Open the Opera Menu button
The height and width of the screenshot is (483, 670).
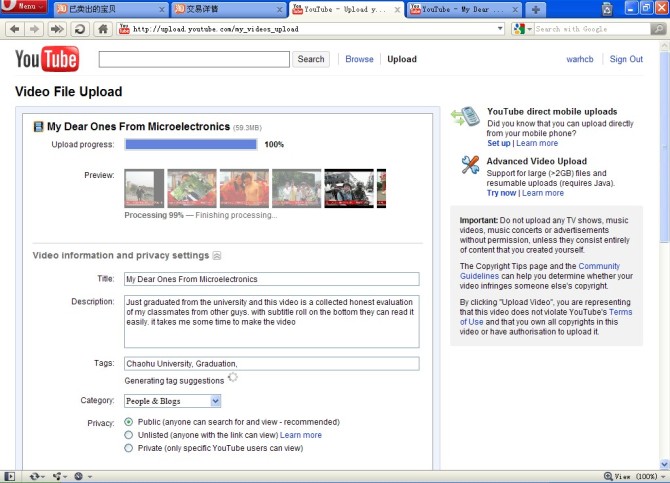24,6
